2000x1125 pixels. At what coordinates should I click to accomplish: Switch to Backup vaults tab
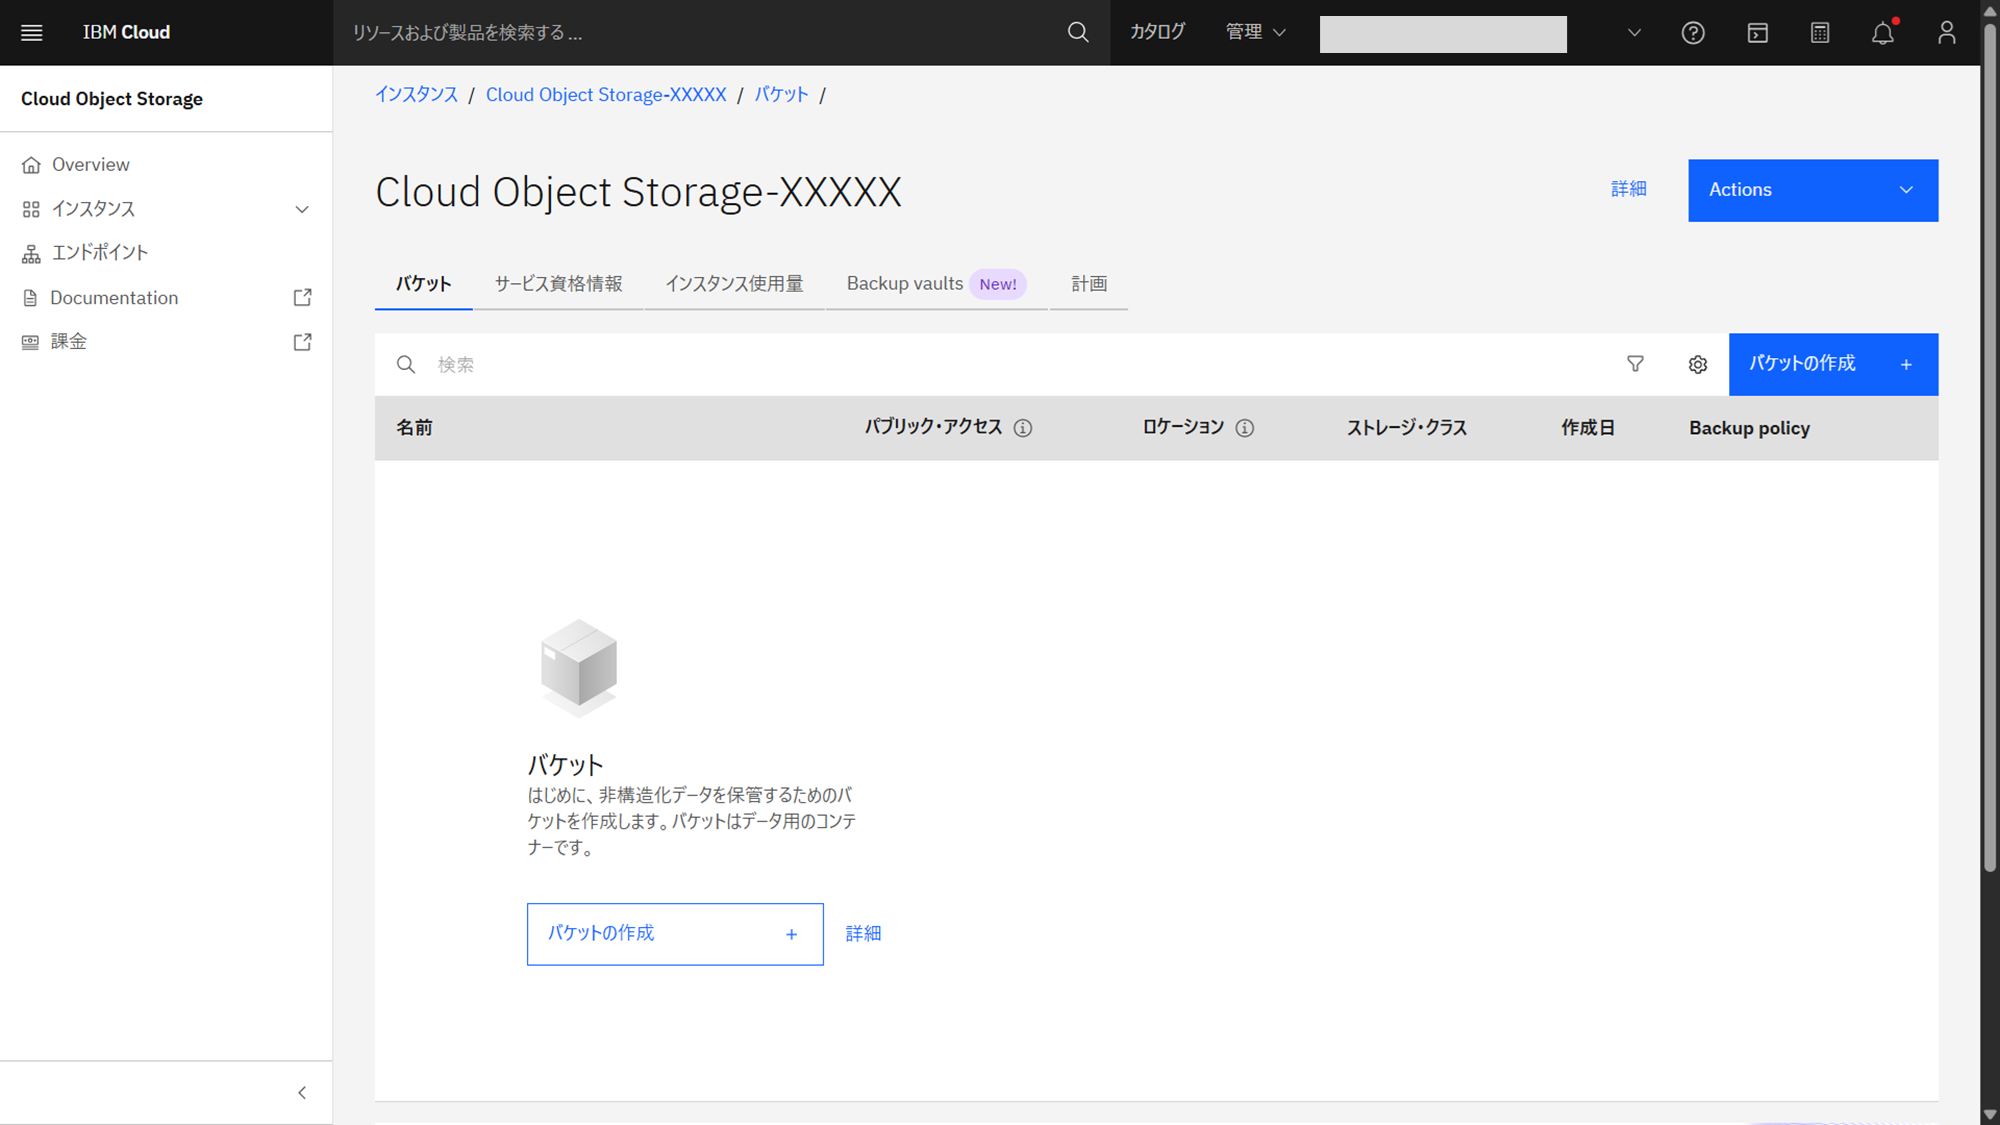coord(905,284)
